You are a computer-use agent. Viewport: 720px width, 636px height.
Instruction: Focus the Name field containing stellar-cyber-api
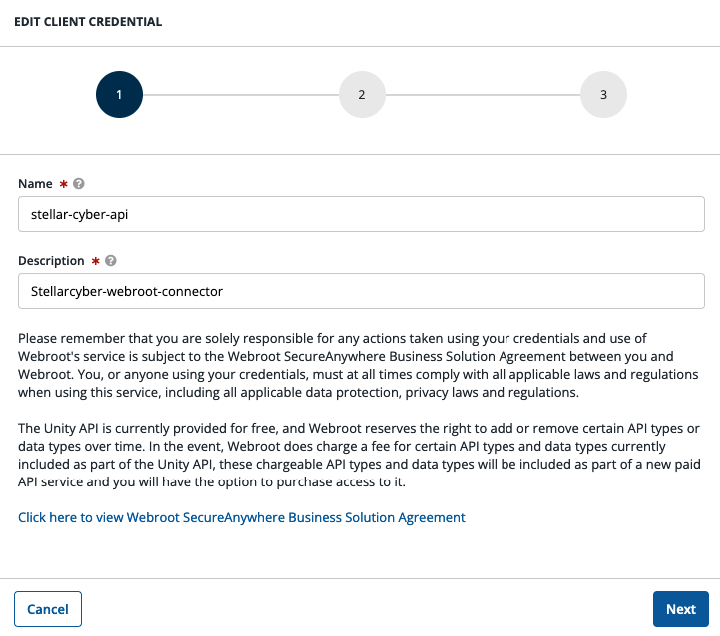pyautogui.click(x=361, y=214)
